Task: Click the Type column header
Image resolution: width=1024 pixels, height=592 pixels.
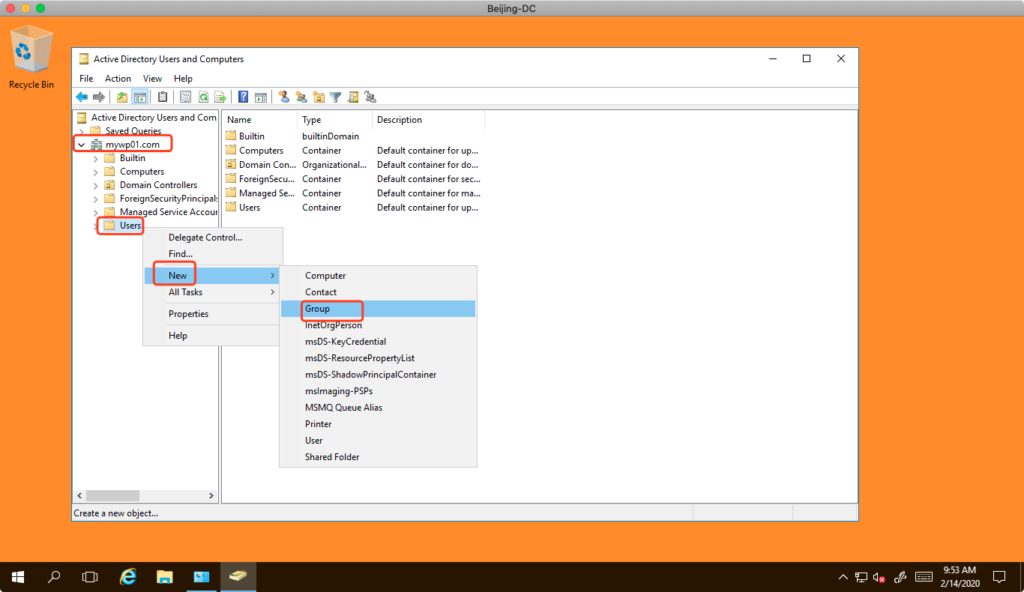Action: (312, 120)
